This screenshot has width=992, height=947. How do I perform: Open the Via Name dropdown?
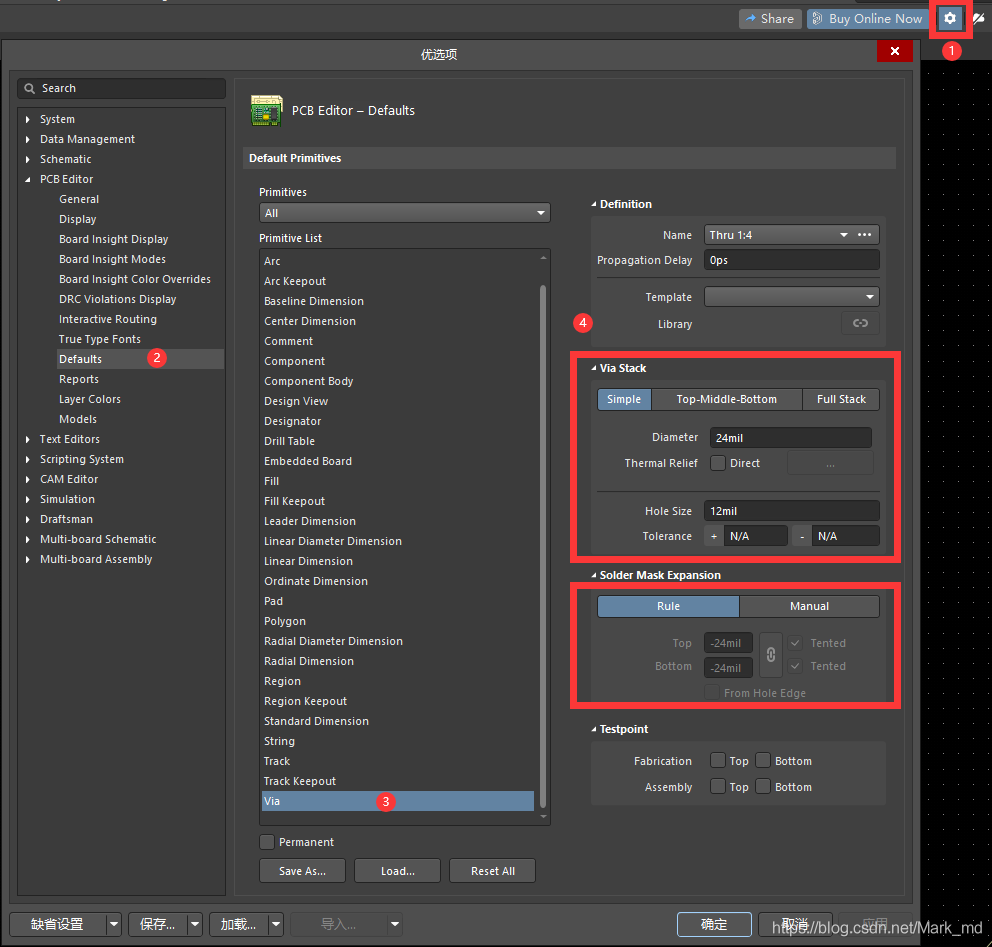(x=843, y=235)
